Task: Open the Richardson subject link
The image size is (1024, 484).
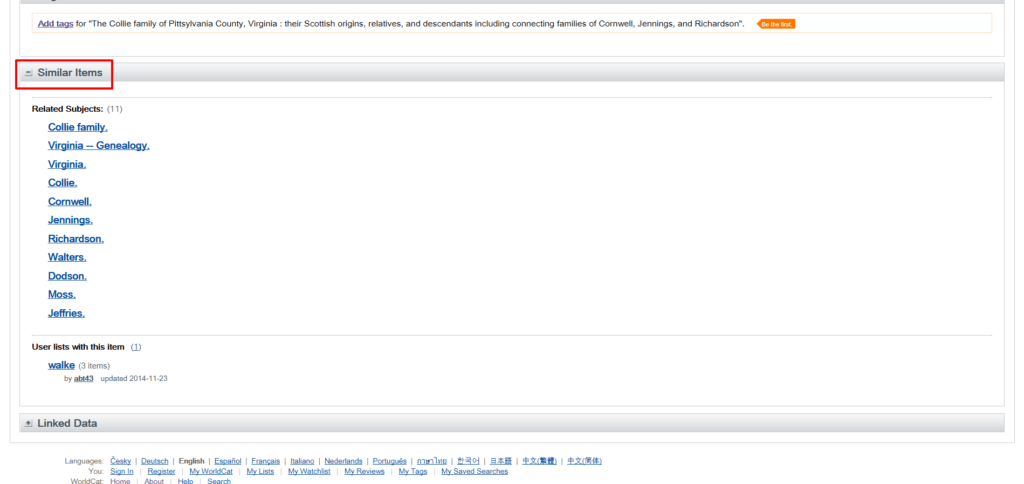Action: pyautogui.click(x=76, y=239)
